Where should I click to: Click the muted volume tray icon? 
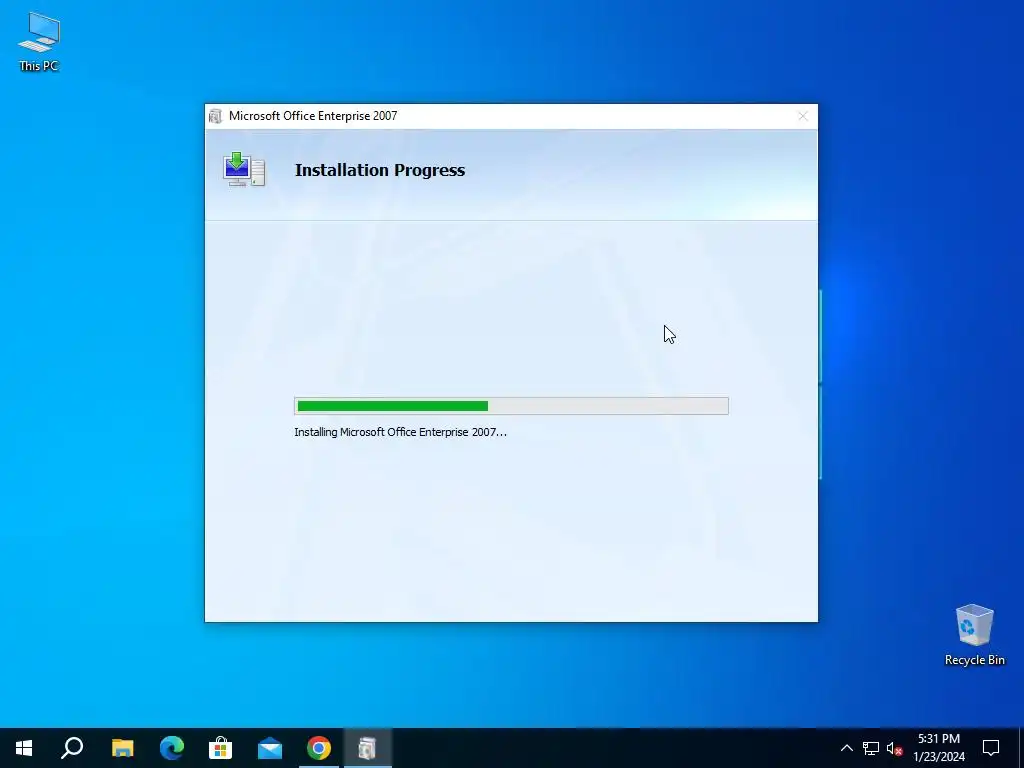(x=895, y=748)
